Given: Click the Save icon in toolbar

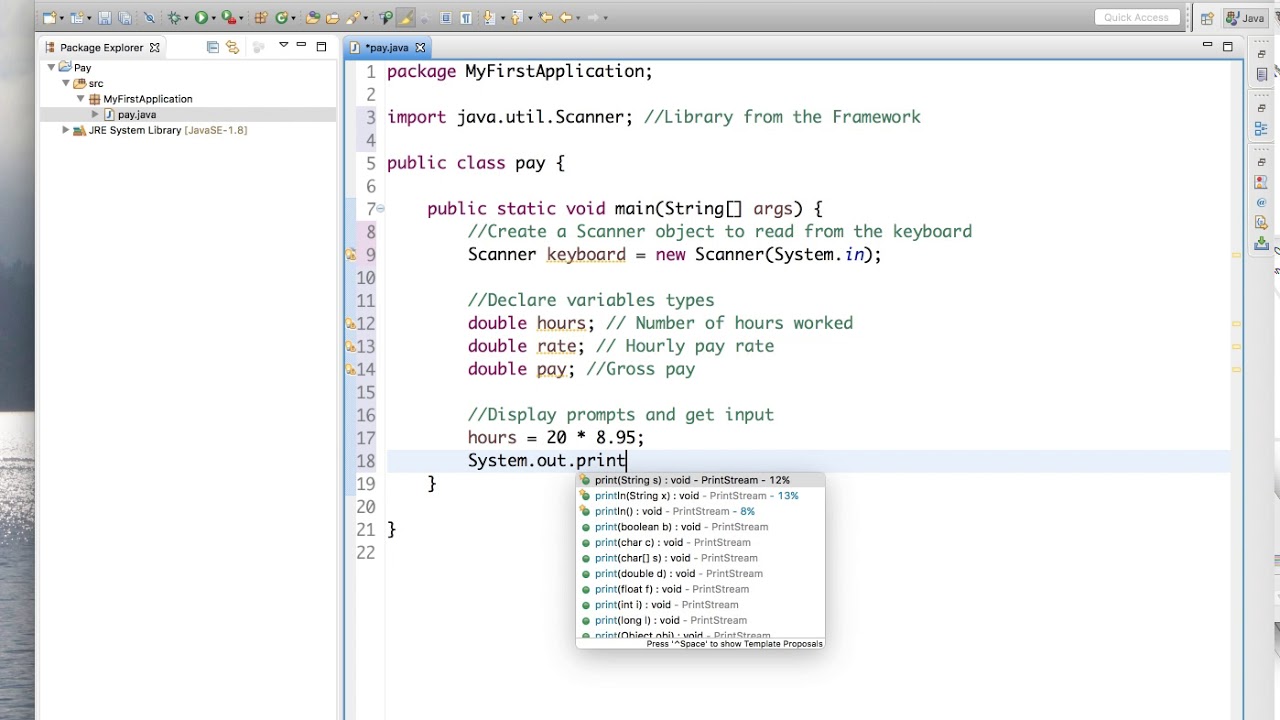Looking at the screenshot, I should (104, 18).
